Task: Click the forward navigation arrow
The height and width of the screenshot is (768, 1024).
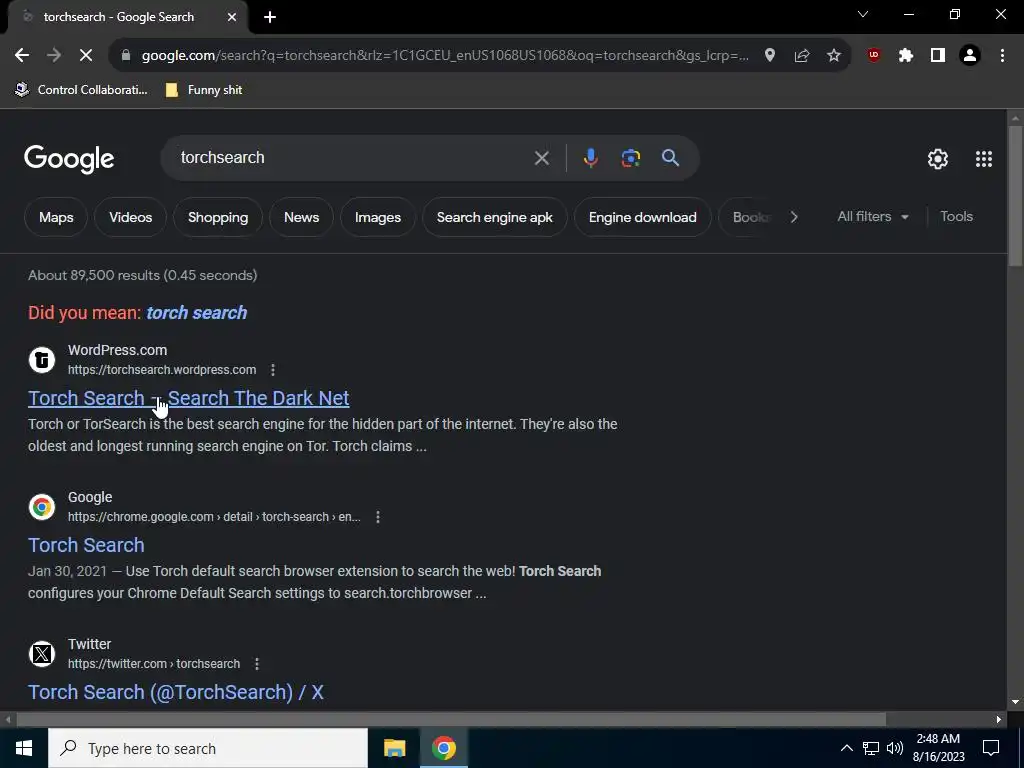Action: pyautogui.click(x=54, y=56)
